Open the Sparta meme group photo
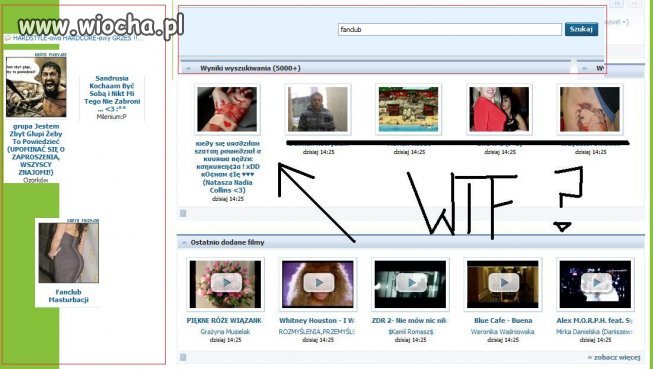Image resolution: width=653 pixels, height=369 pixels. [36, 87]
